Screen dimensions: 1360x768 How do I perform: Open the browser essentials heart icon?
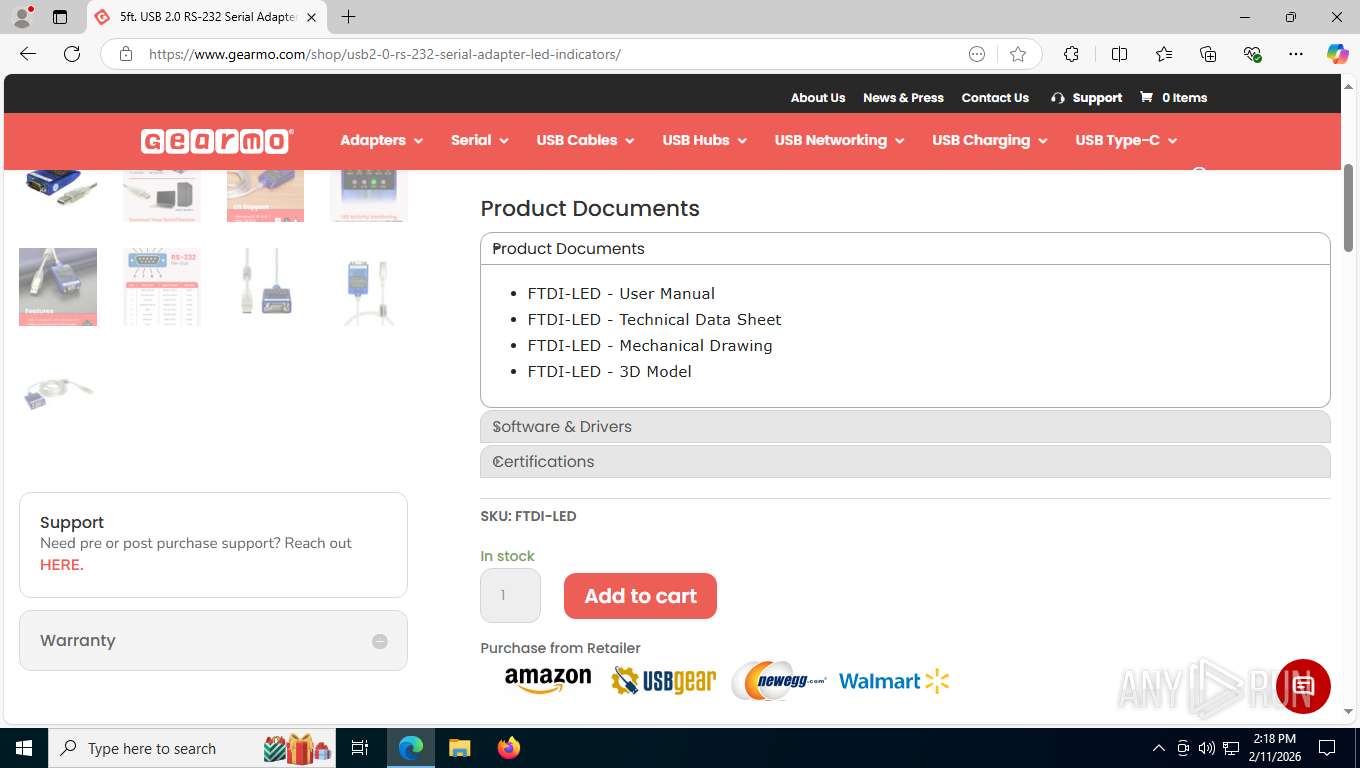[1252, 54]
